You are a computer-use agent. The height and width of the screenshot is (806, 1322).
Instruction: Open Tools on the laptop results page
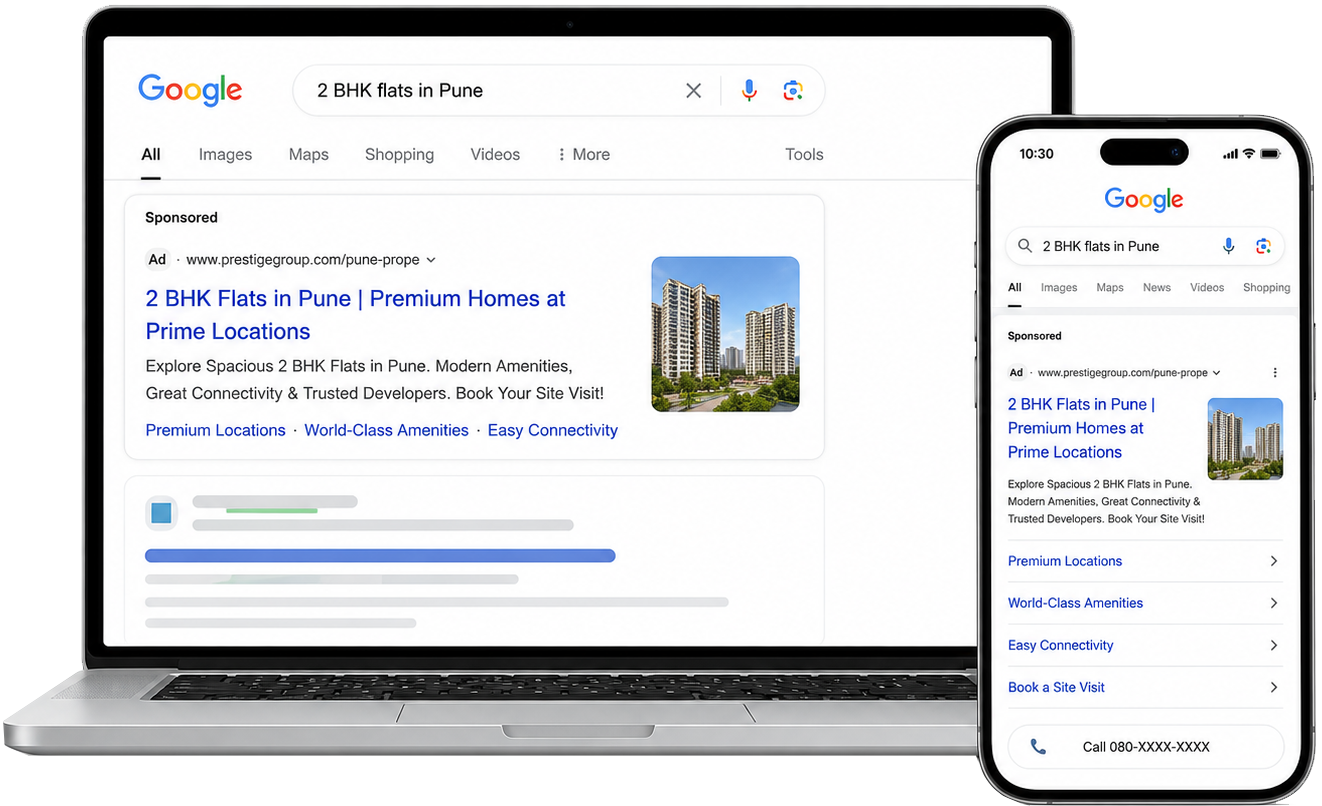[x=804, y=154]
